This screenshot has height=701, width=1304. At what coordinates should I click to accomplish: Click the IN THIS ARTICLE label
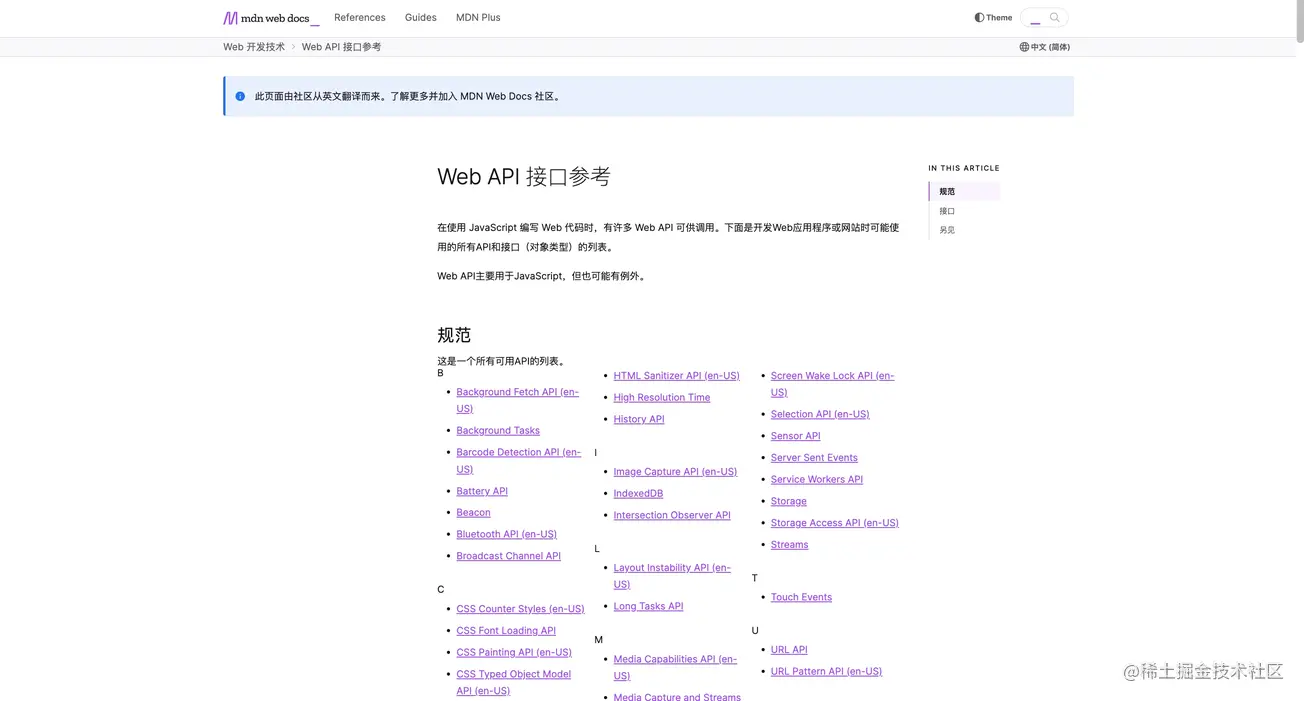[963, 168]
